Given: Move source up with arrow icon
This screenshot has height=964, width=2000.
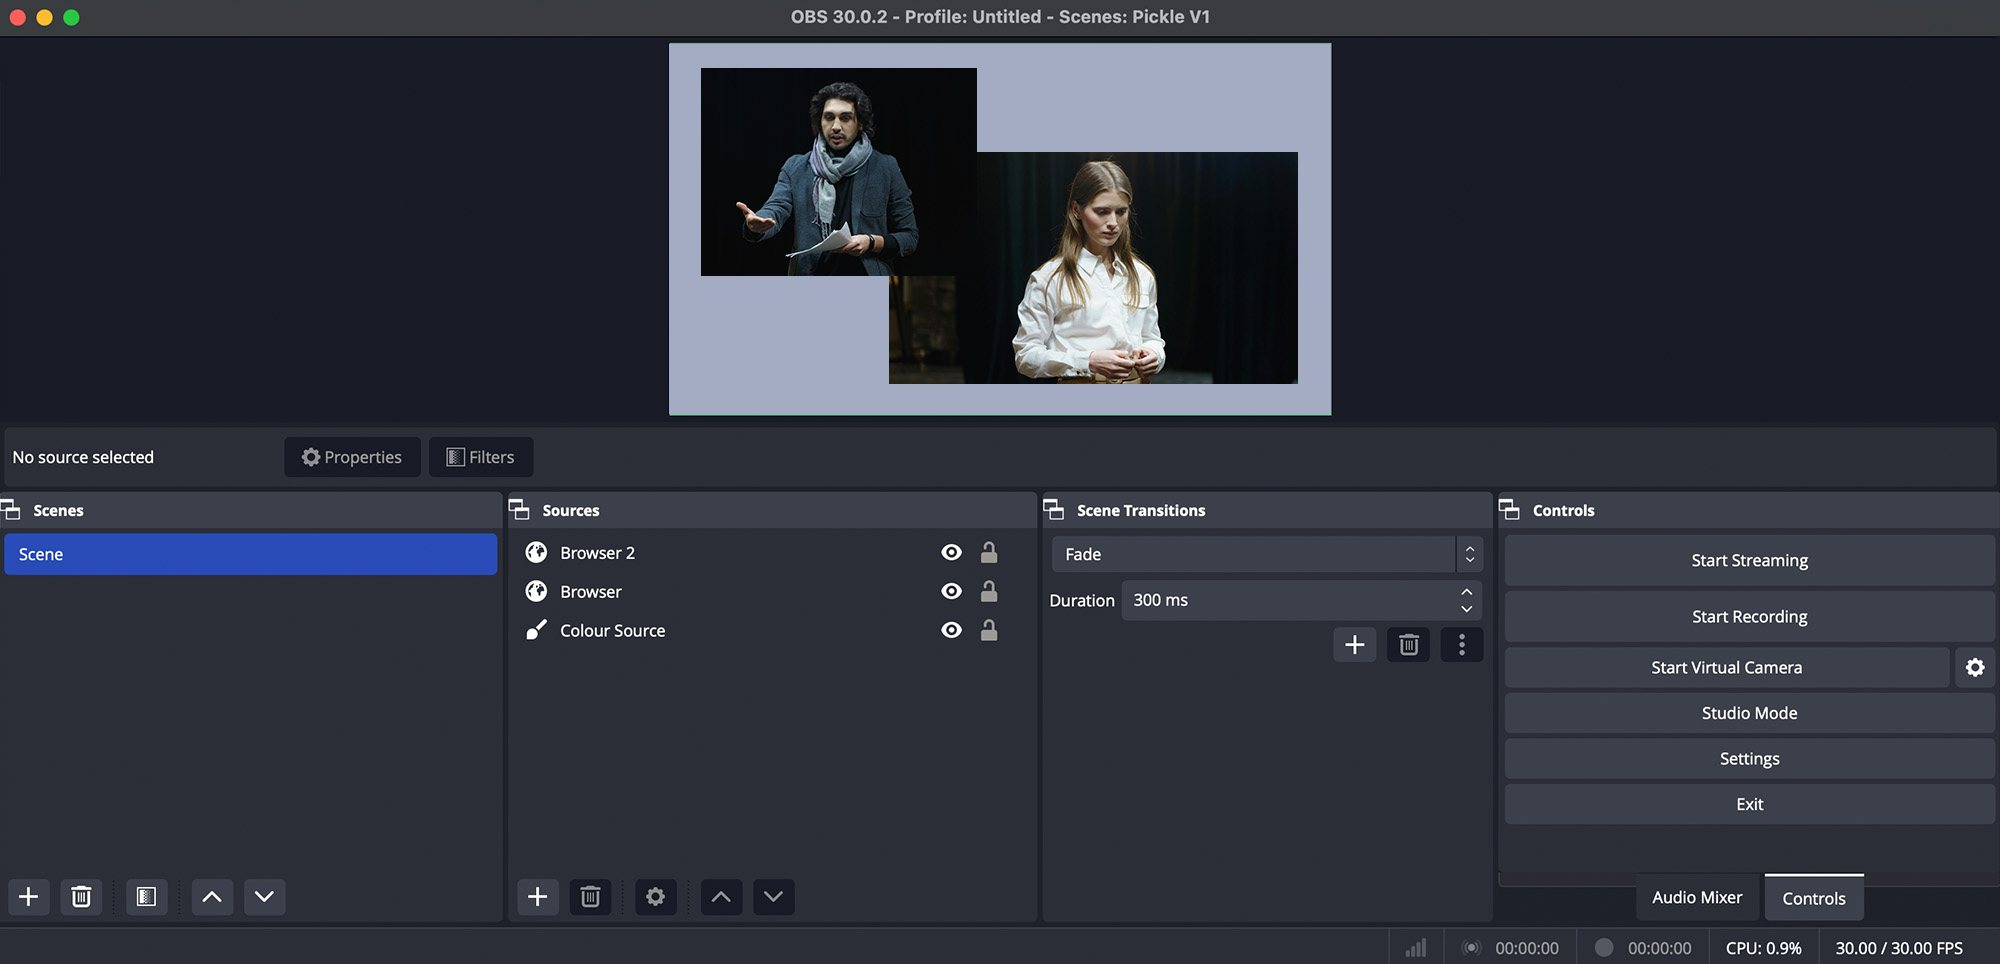Looking at the screenshot, I should click(721, 897).
